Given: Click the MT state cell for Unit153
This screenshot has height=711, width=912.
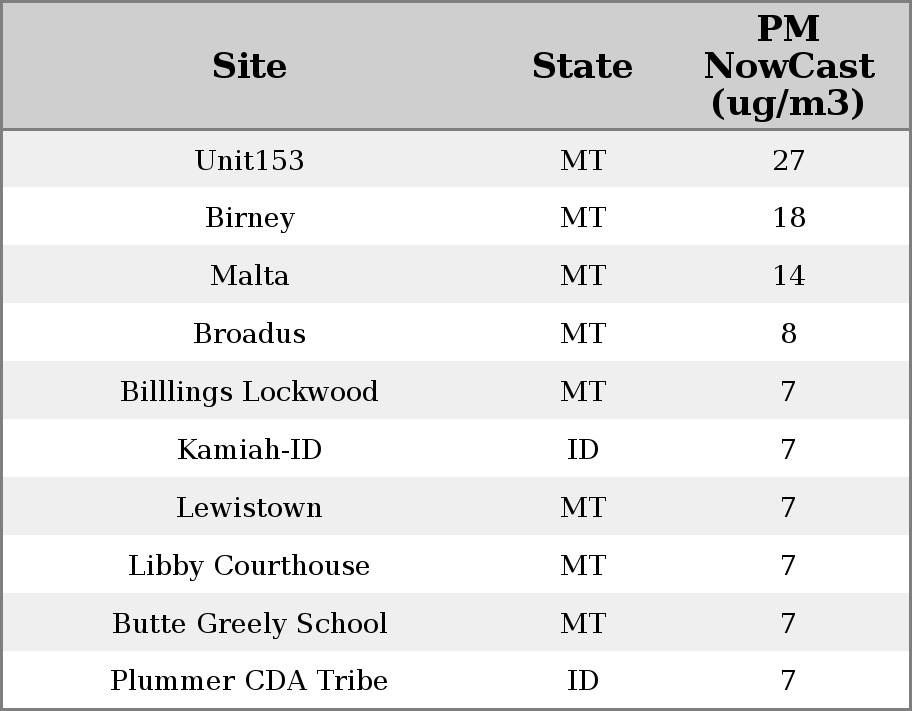Looking at the screenshot, I should point(582,161).
